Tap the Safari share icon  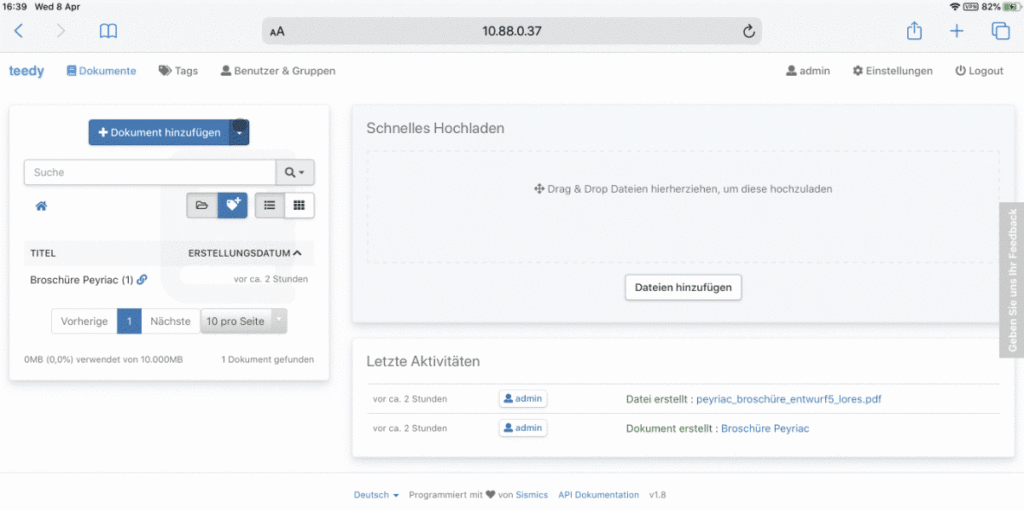[914, 30]
